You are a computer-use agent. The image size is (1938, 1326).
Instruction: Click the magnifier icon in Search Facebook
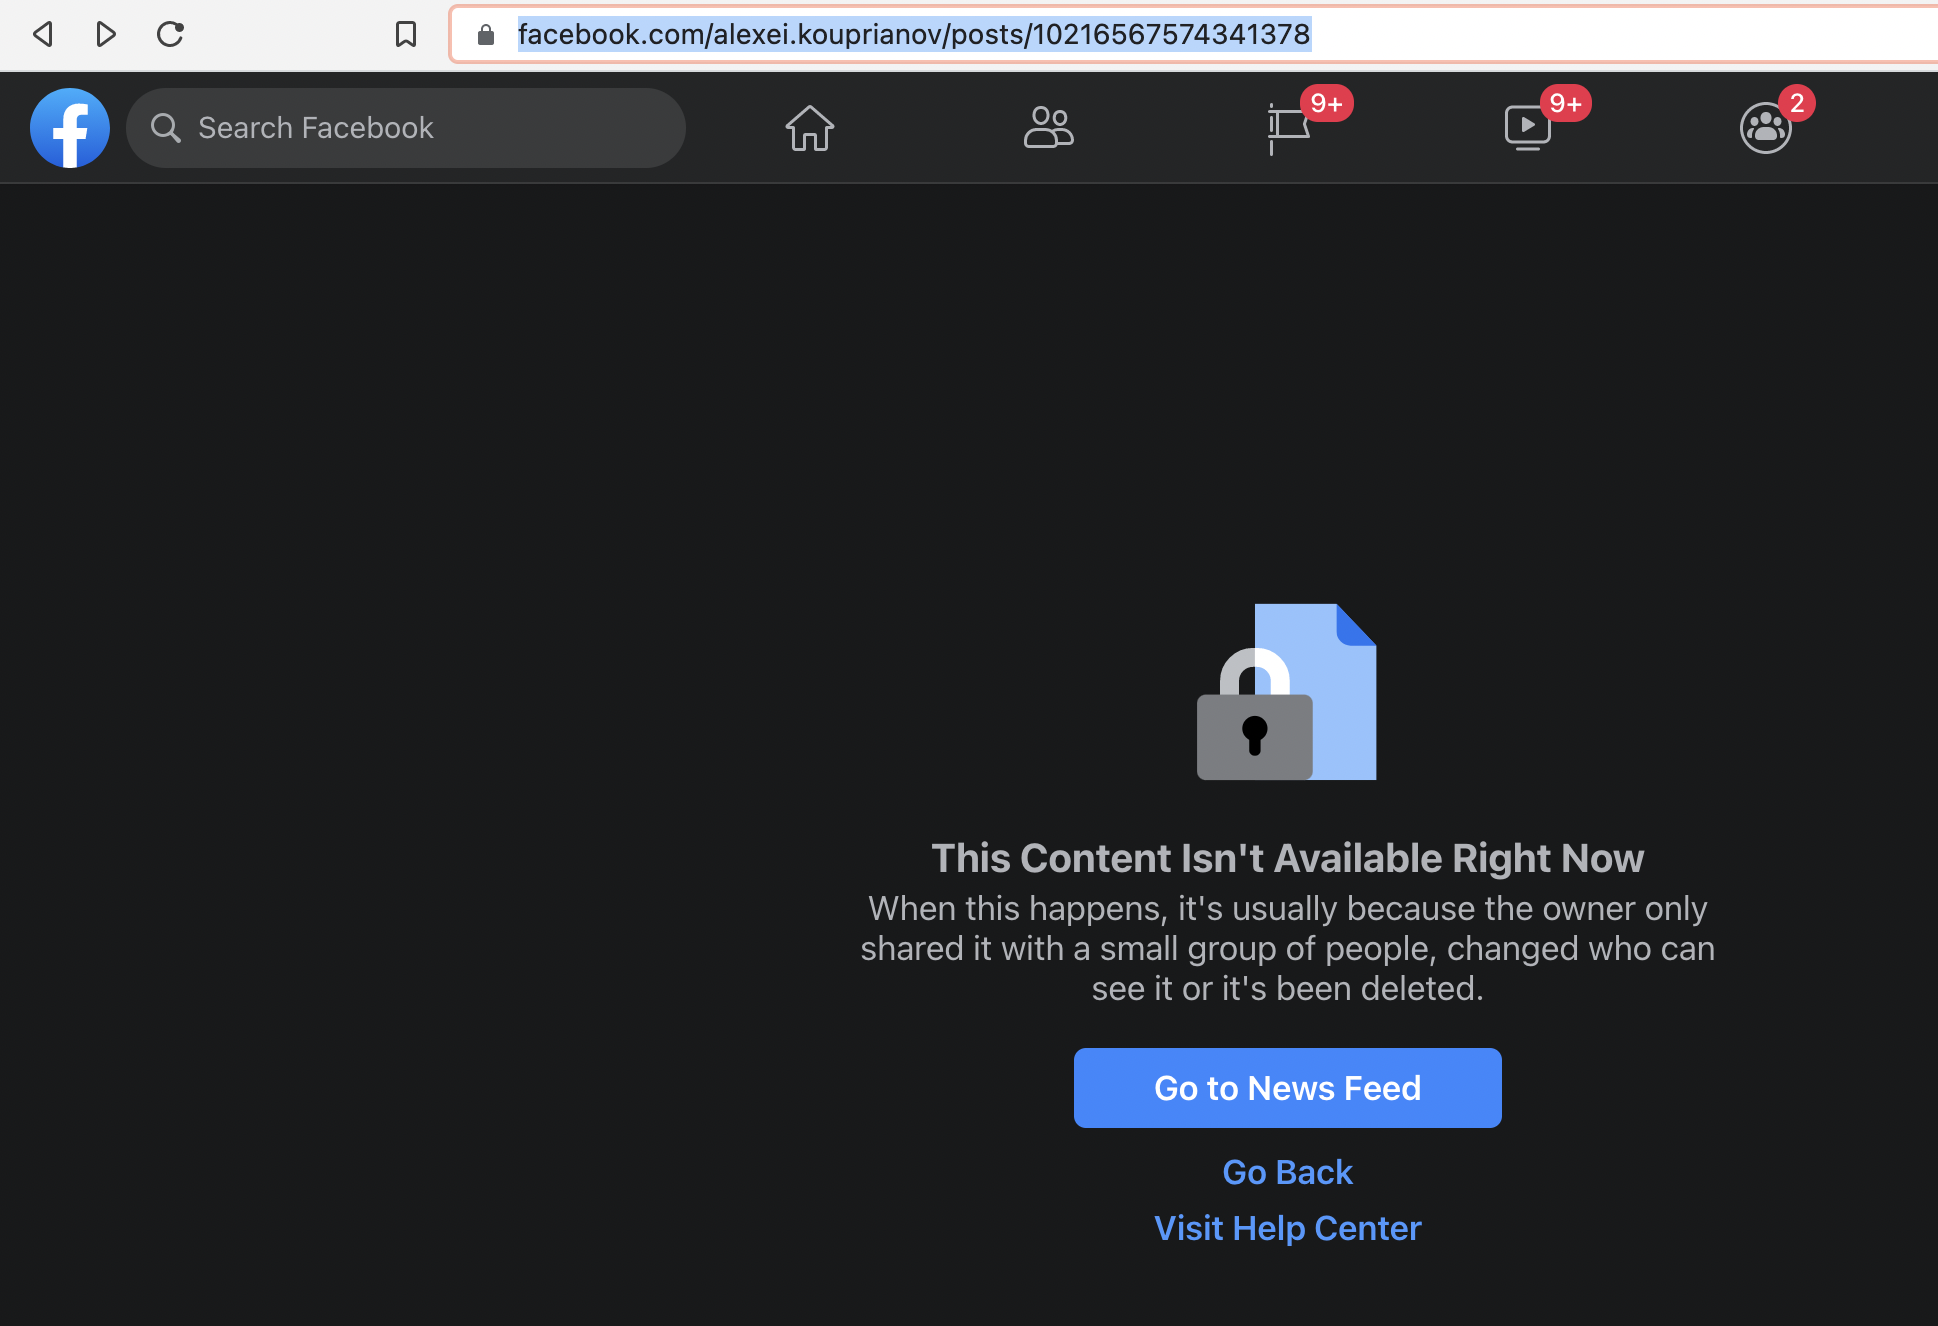165,128
